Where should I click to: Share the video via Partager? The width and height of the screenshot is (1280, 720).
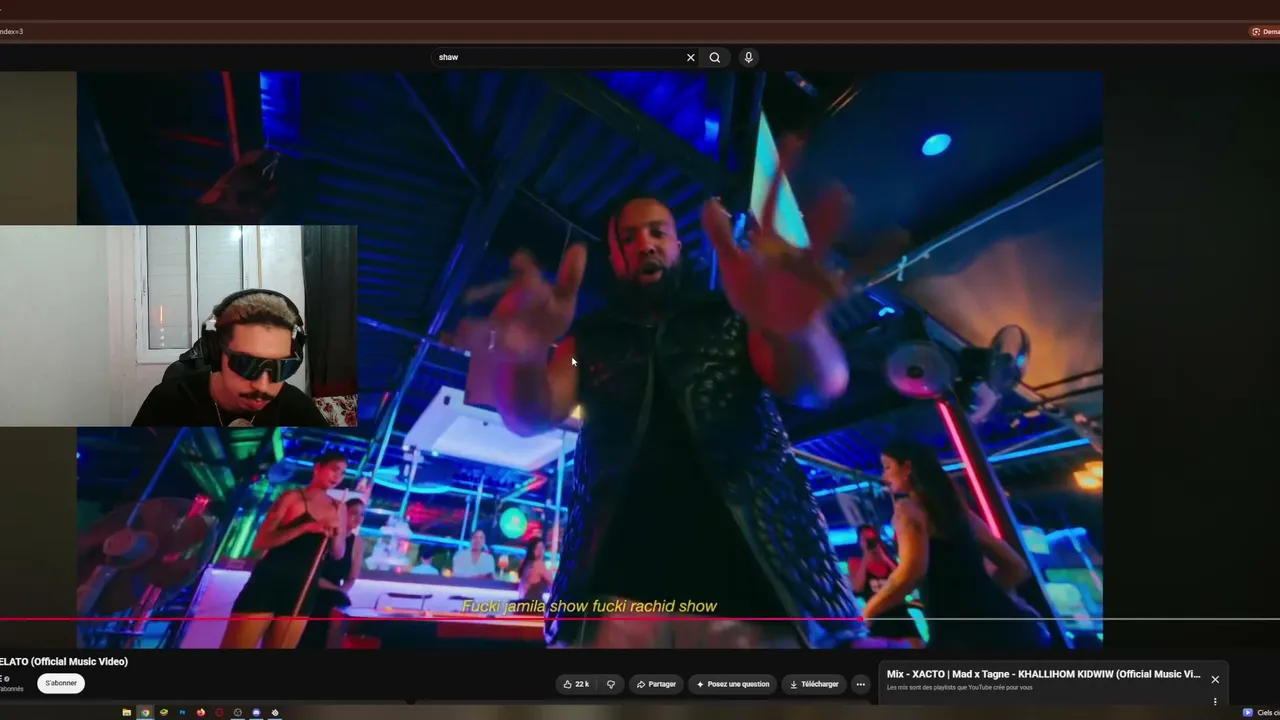pos(656,684)
